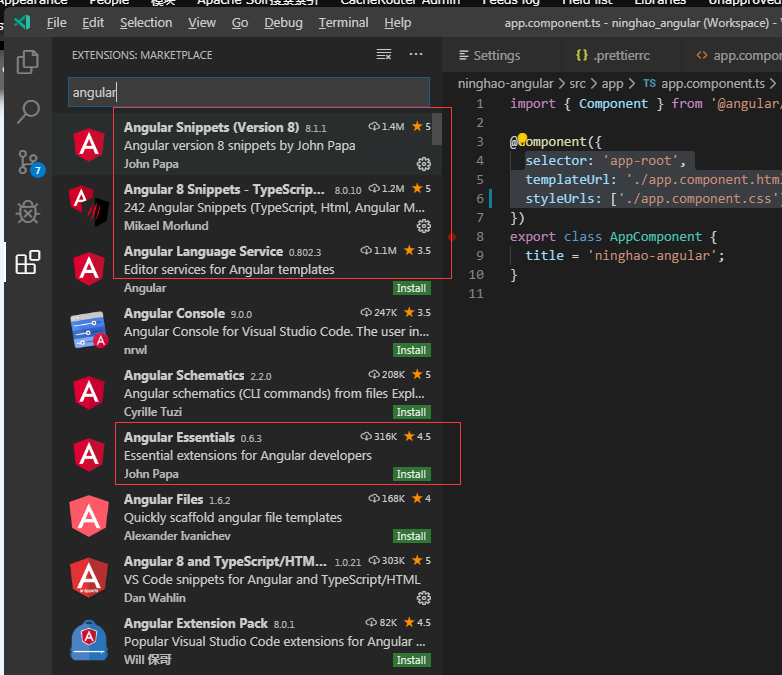Click Angular Schematics extension logo
This screenshot has height=675, width=782.
pos(89,393)
